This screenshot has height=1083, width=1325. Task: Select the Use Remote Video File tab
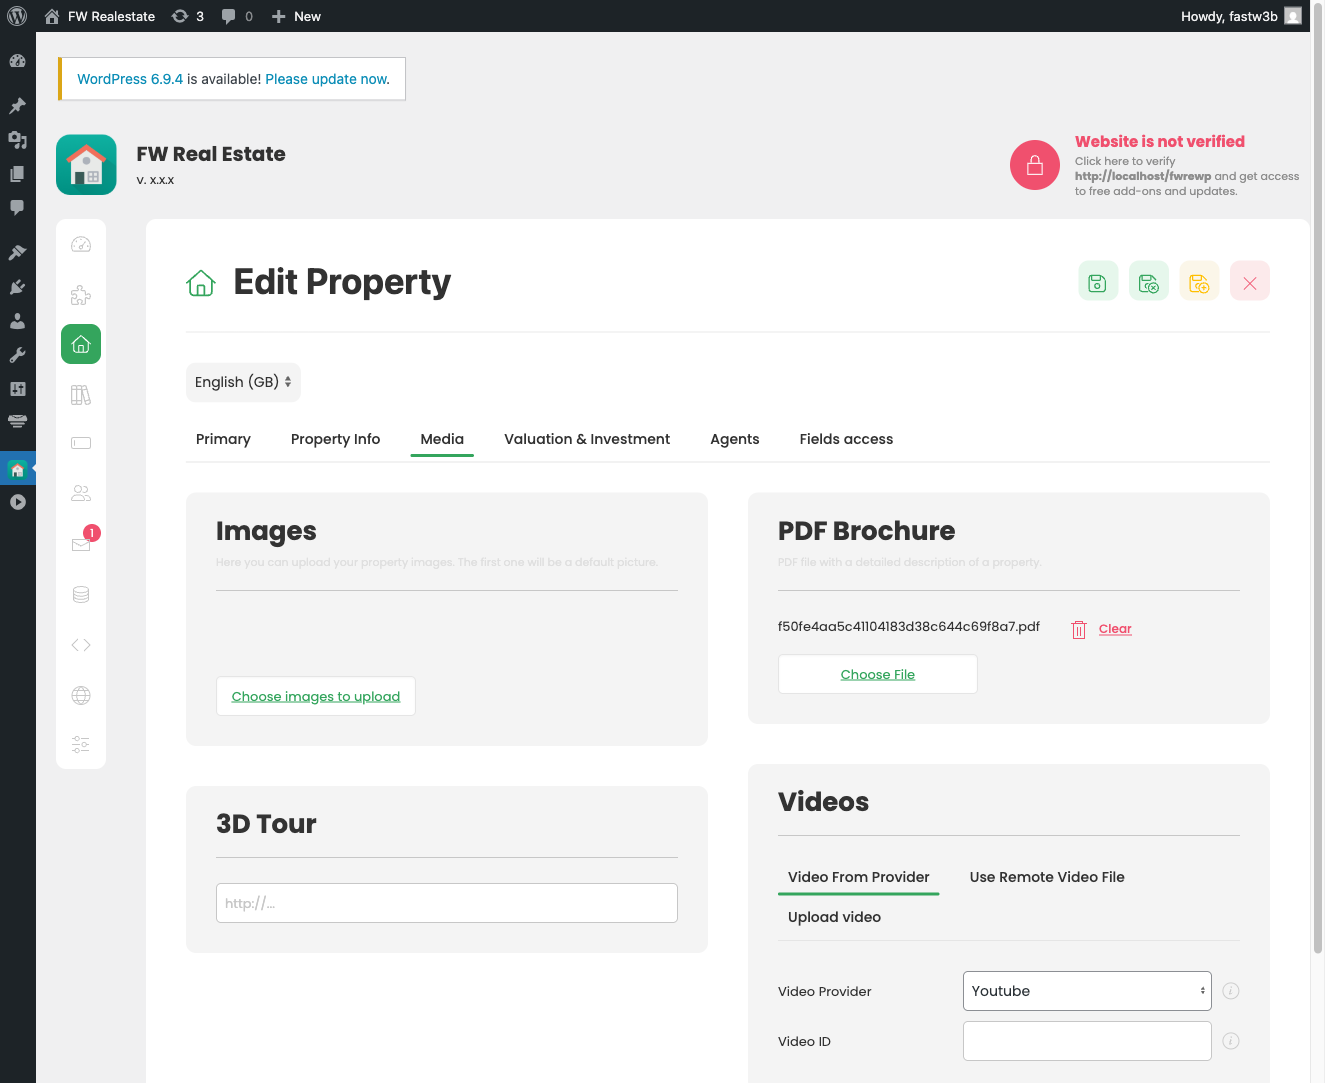pos(1047,877)
